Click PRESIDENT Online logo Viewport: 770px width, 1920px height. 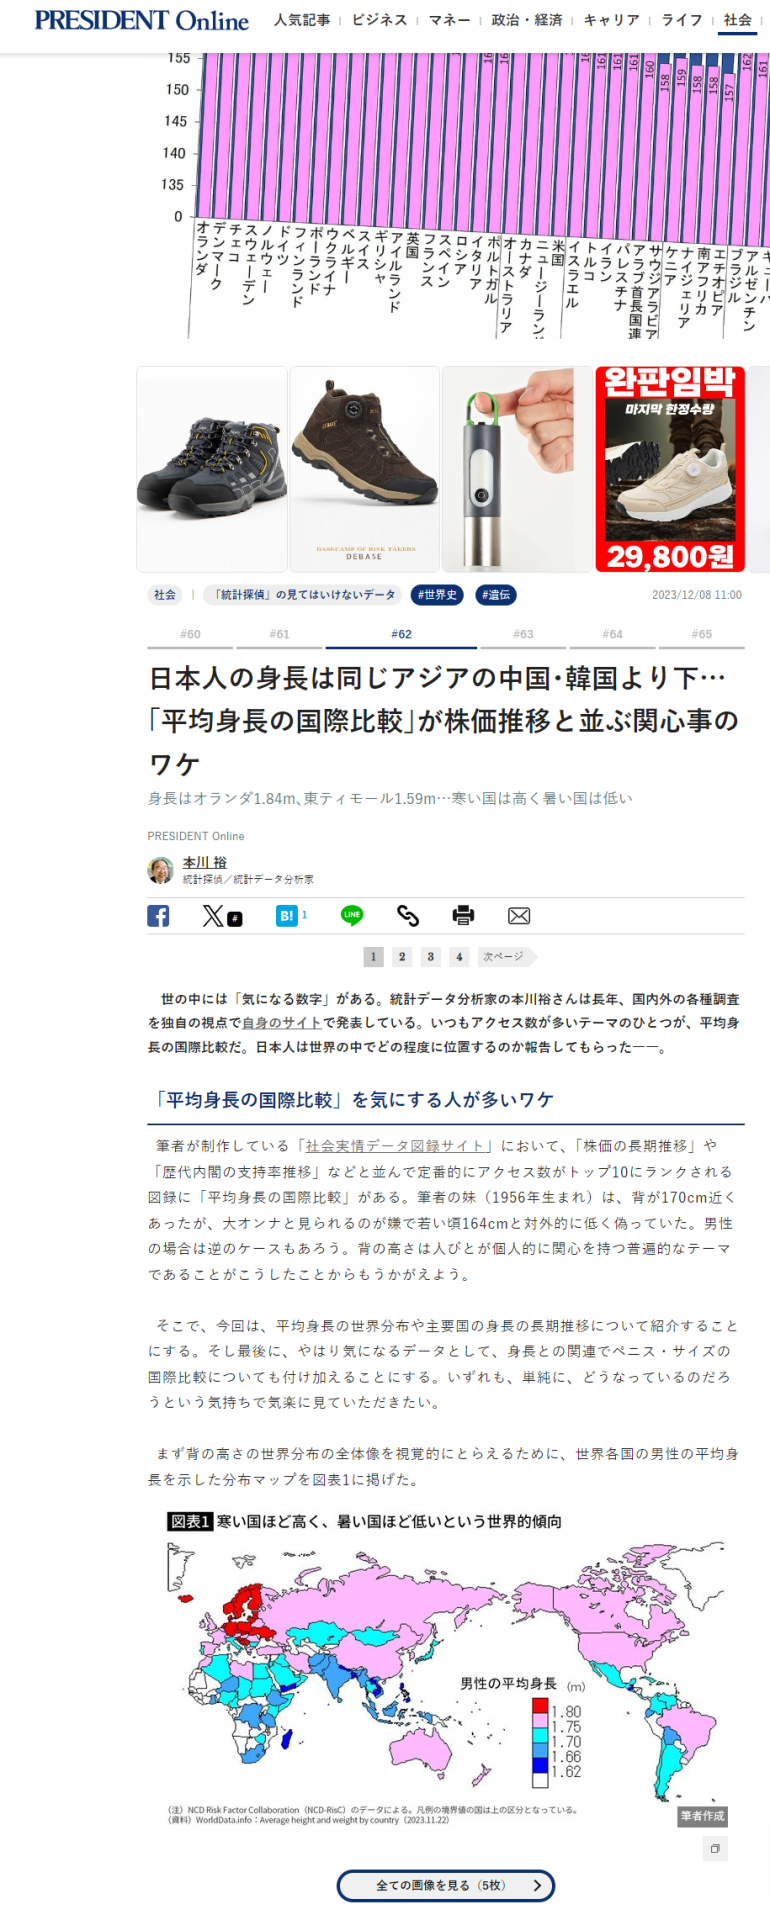(x=142, y=20)
